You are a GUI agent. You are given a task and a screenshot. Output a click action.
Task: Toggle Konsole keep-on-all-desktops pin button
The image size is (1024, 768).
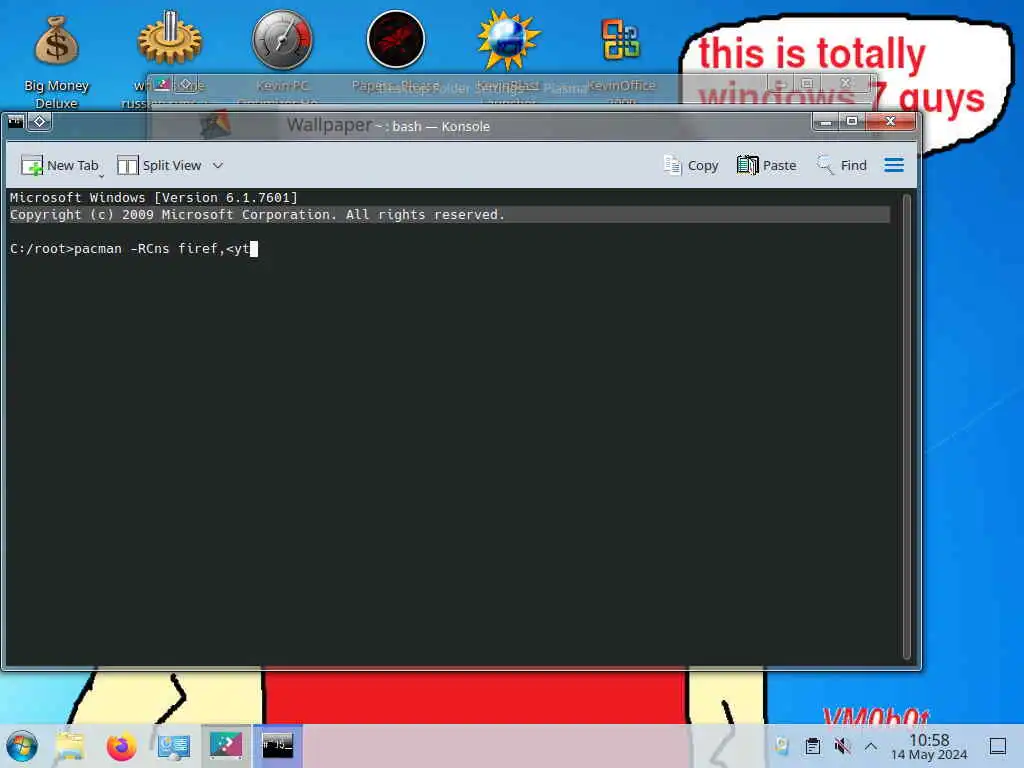point(39,121)
